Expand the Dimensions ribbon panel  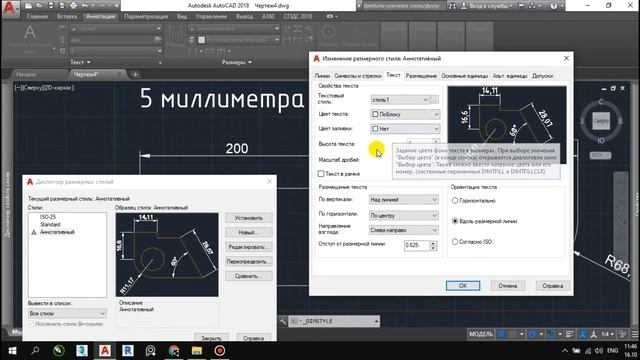tap(237, 62)
